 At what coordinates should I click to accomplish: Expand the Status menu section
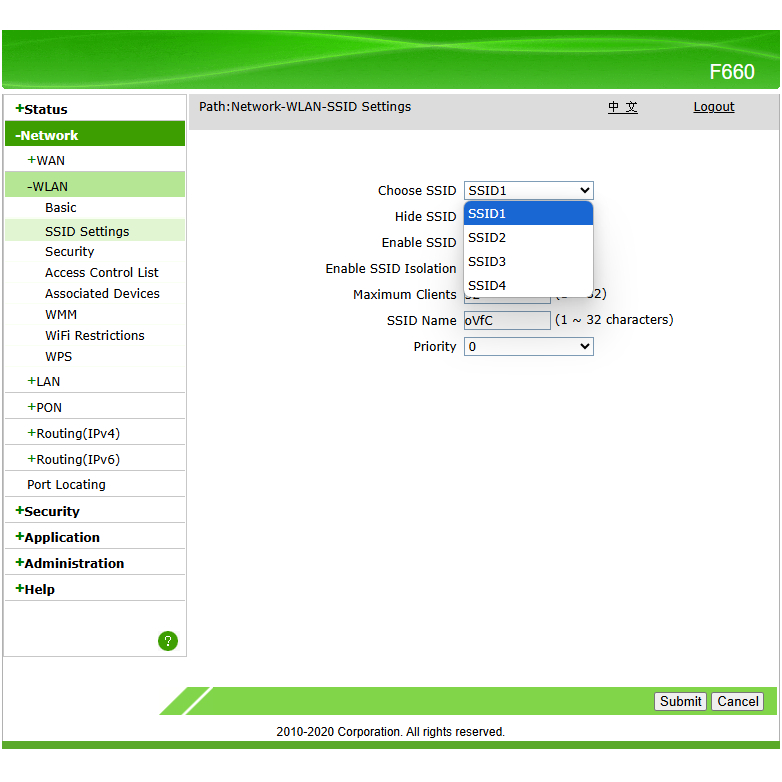[x=42, y=109]
